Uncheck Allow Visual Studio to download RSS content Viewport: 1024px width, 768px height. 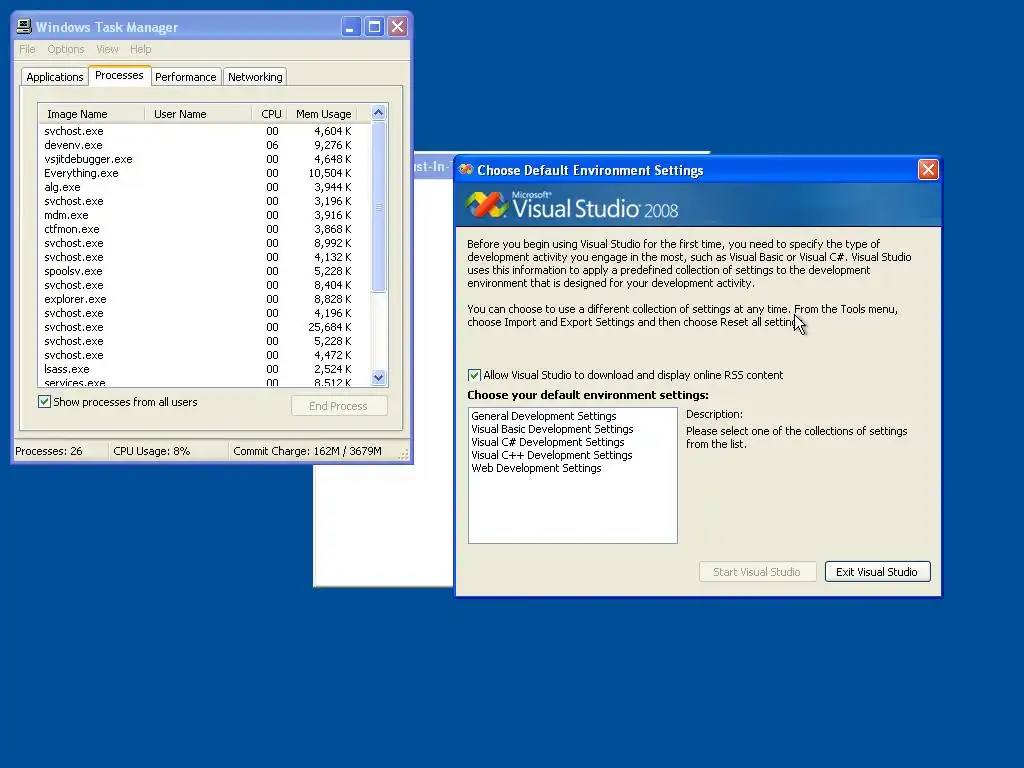point(474,375)
